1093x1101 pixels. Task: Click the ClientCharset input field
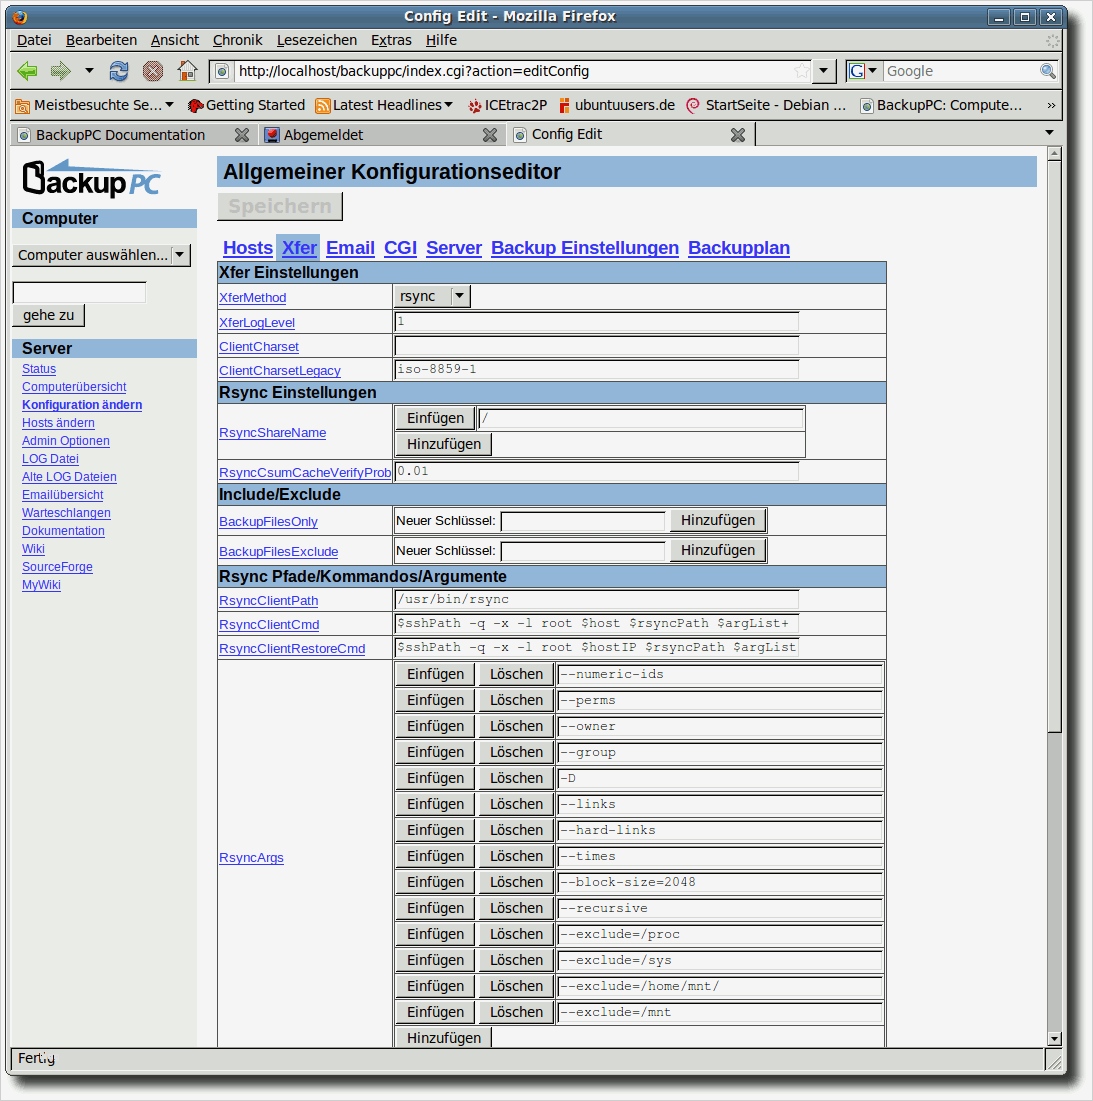[x=597, y=345]
